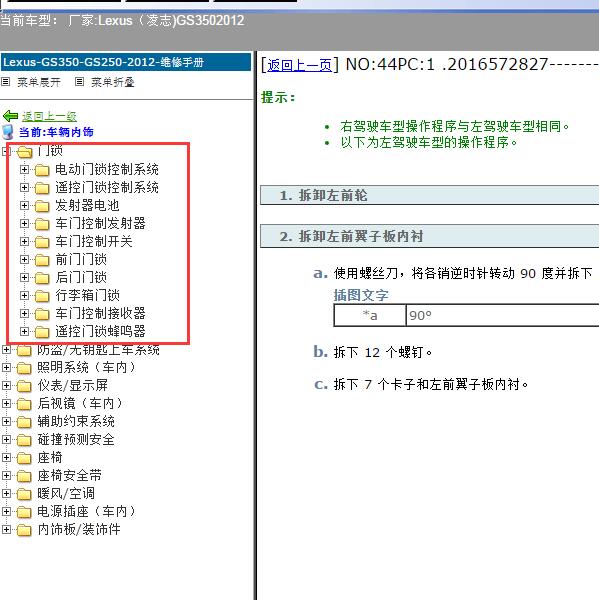Viewport: 599px width, 600px height.
Task: Click folder icon of 座椅
Action: [24, 458]
